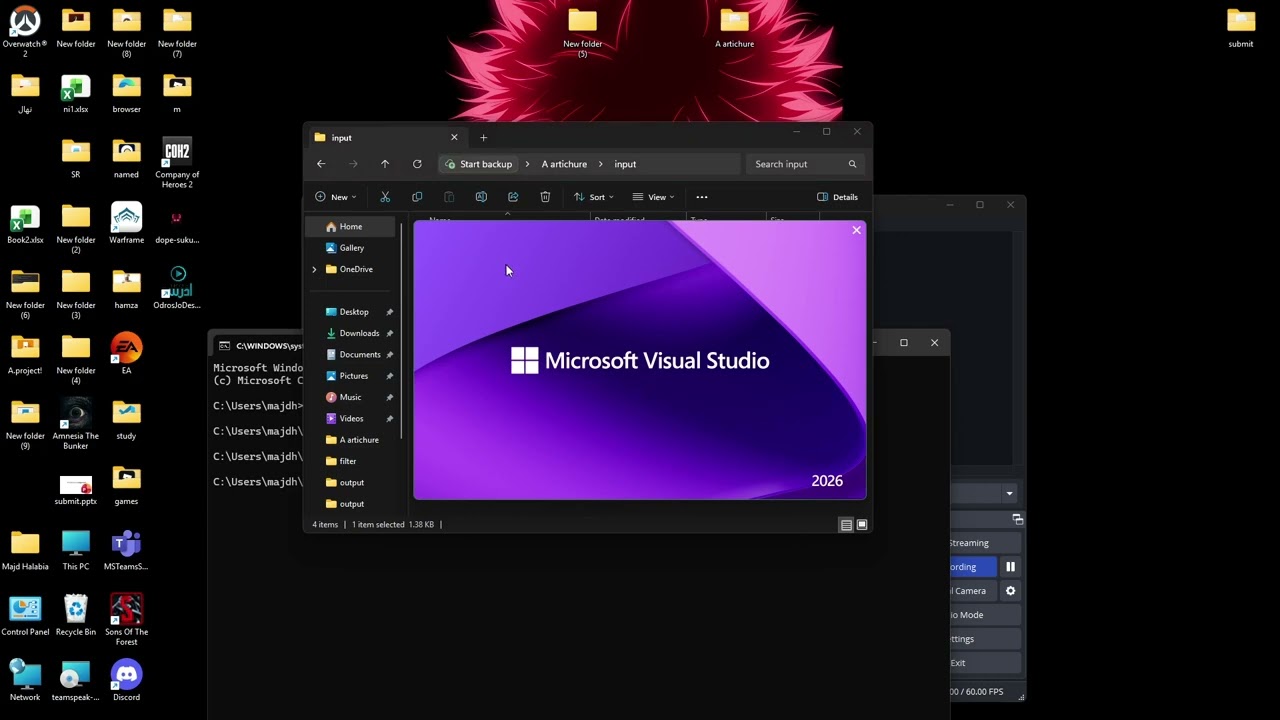
Task: Click the OBS pause recording button
Action: [x=1010, y=567]
